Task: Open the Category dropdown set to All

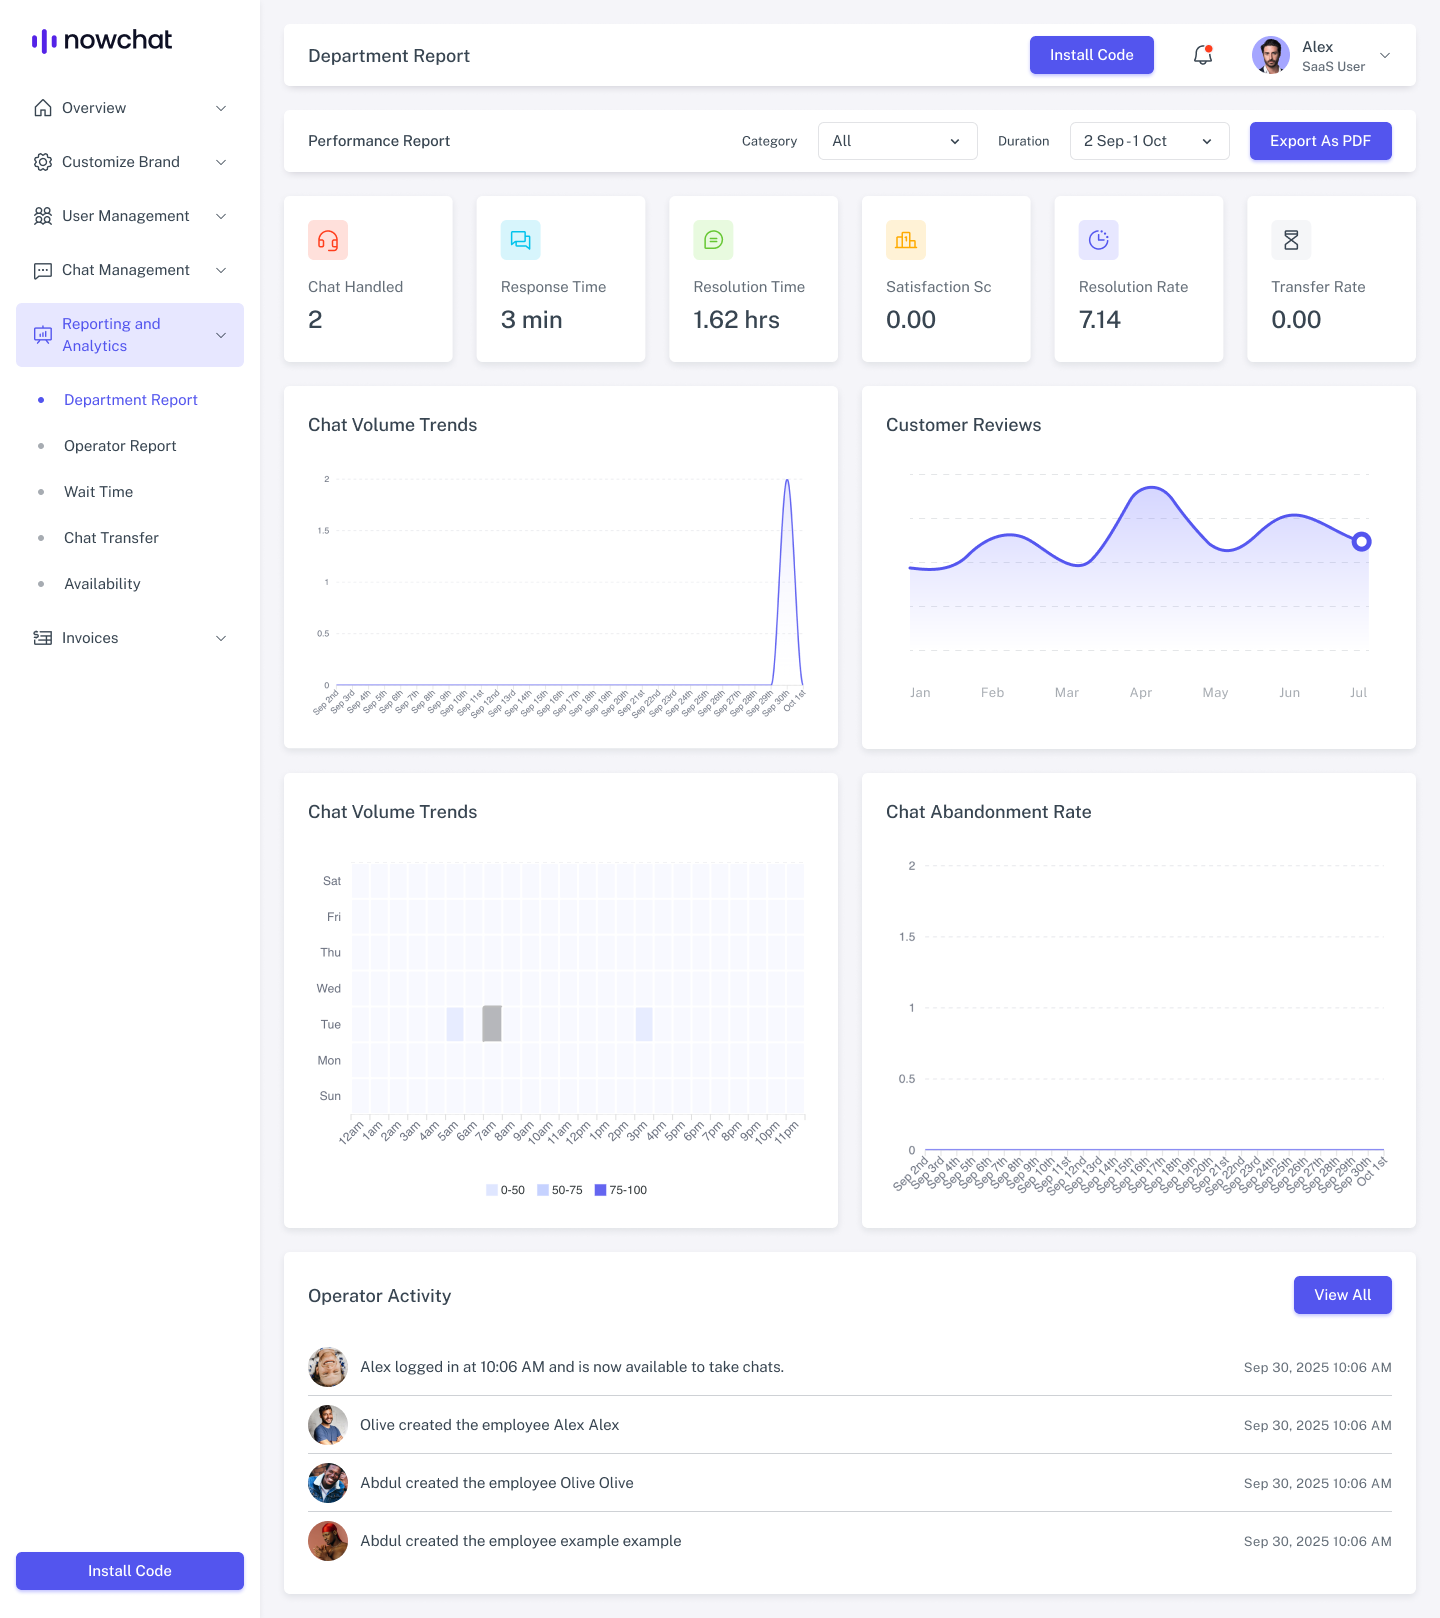Action: 897,141
